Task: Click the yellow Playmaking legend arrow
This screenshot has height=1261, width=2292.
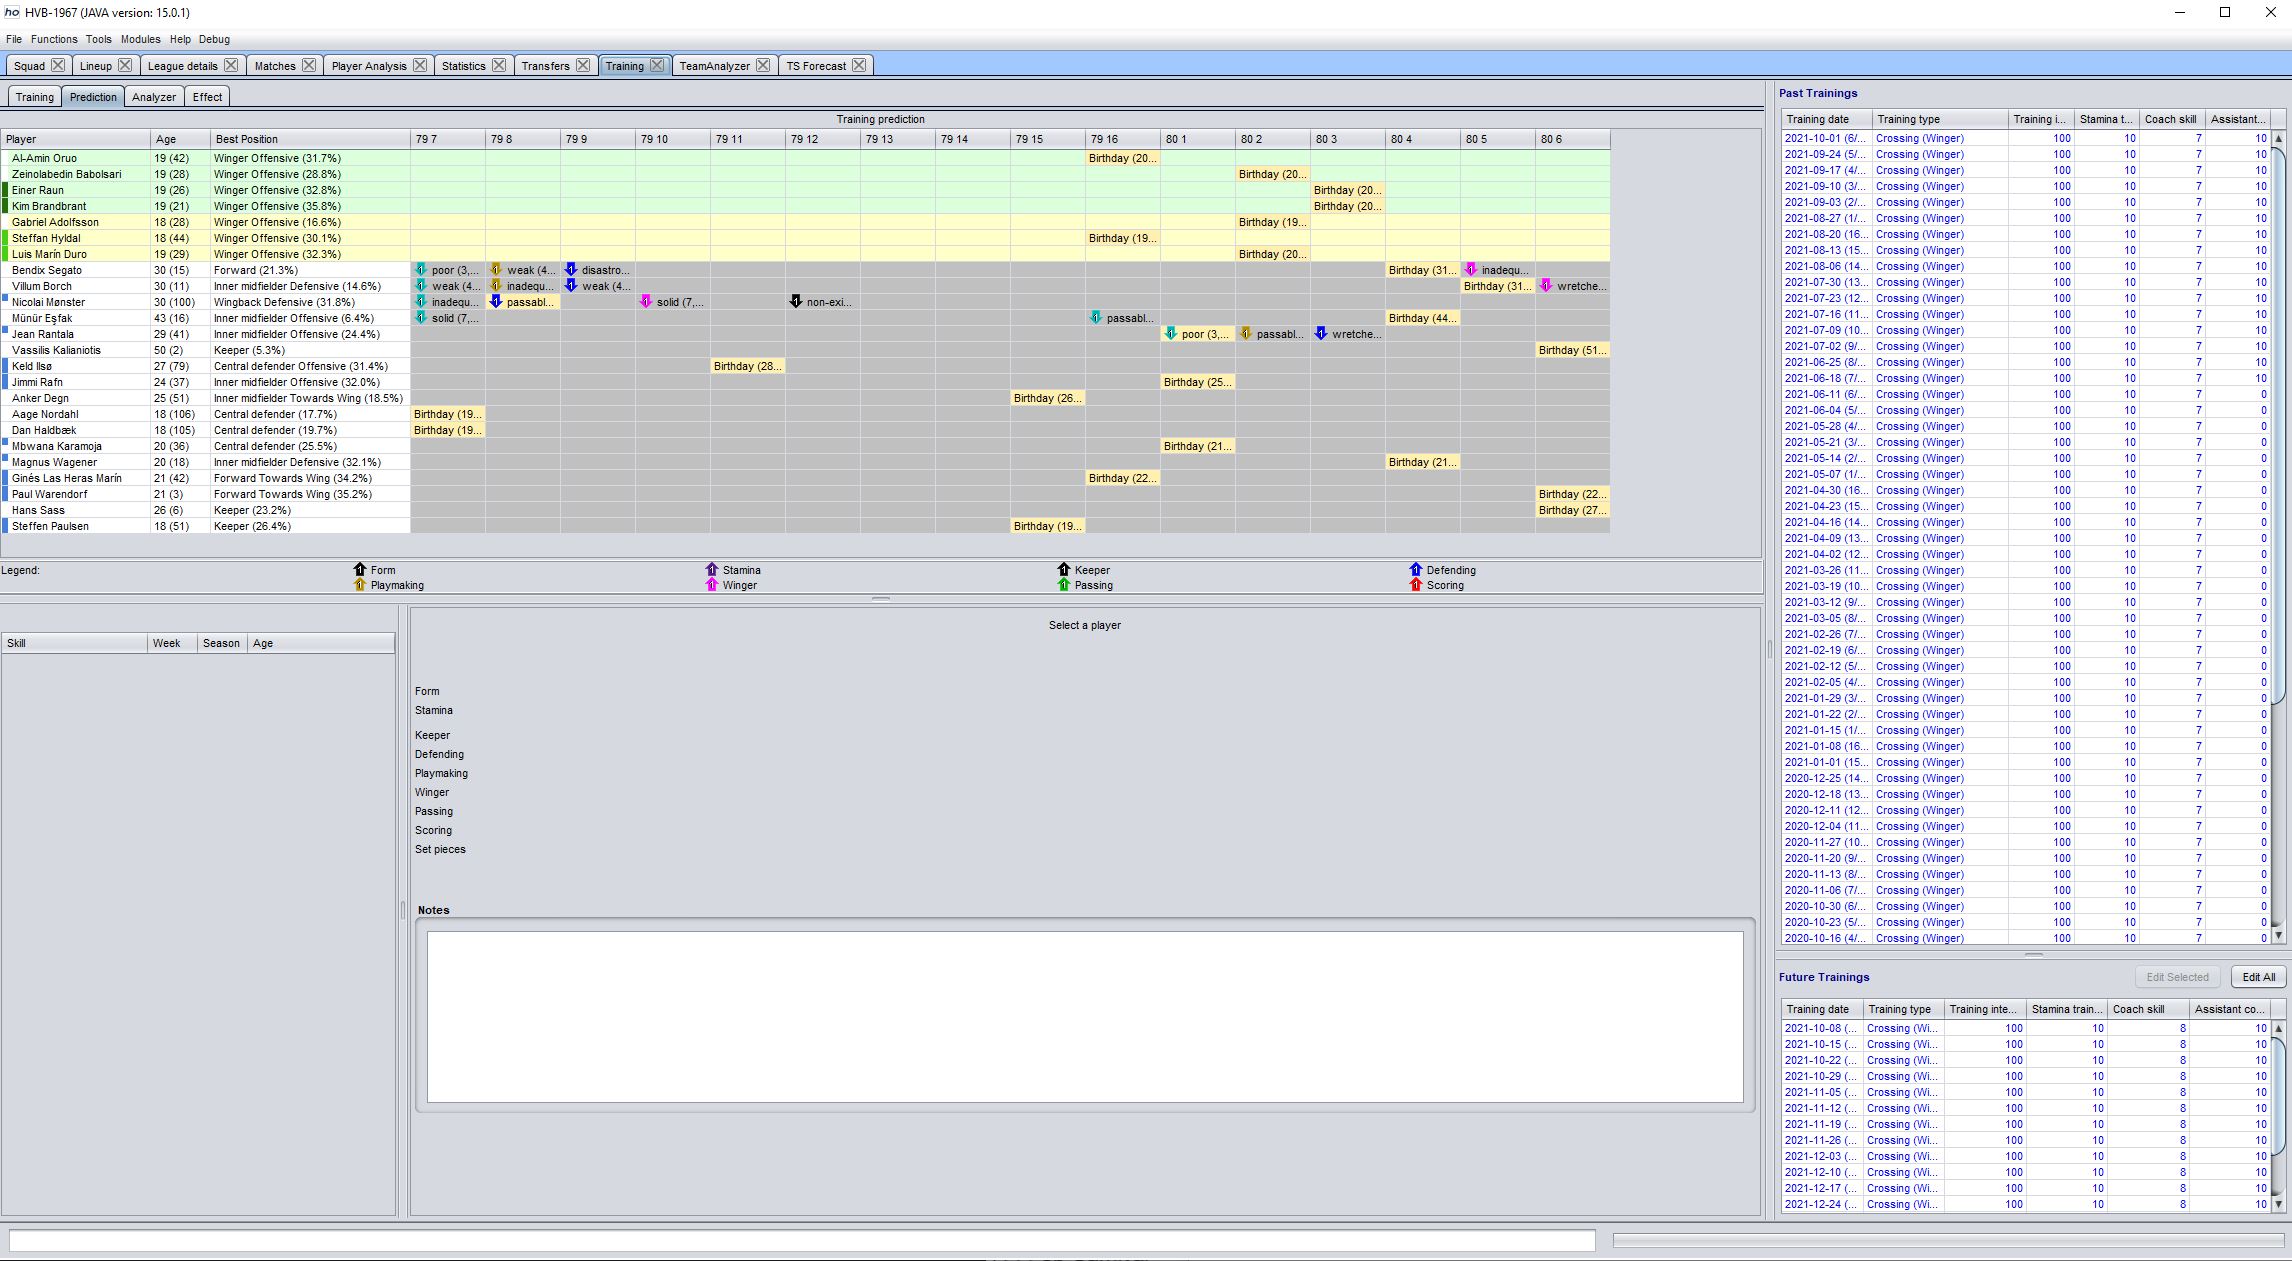Action: 360,585
